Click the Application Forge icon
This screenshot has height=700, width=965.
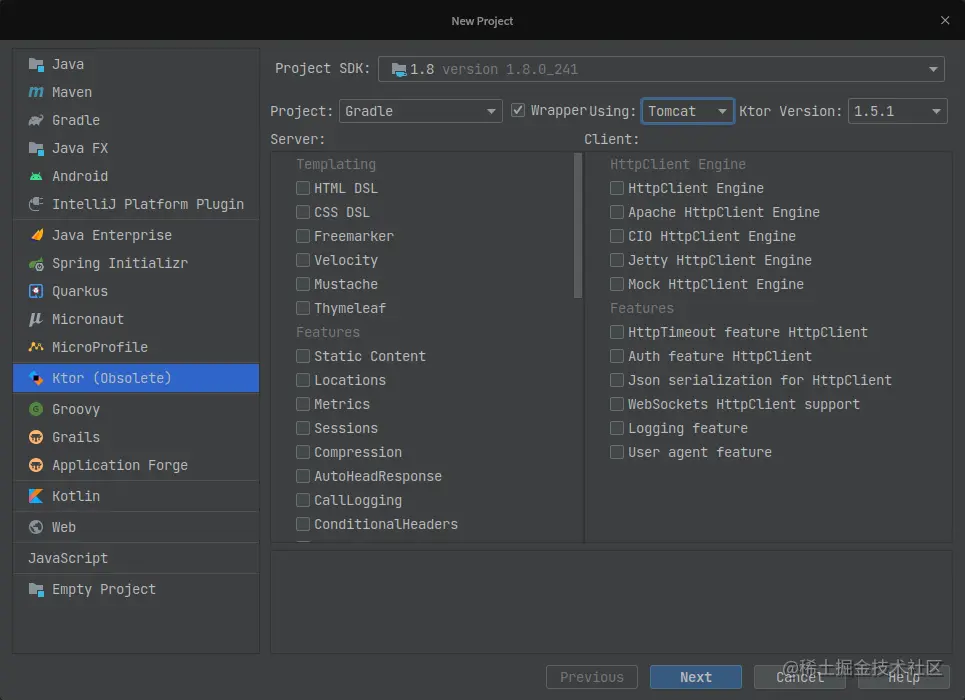[x=36, y=465]
